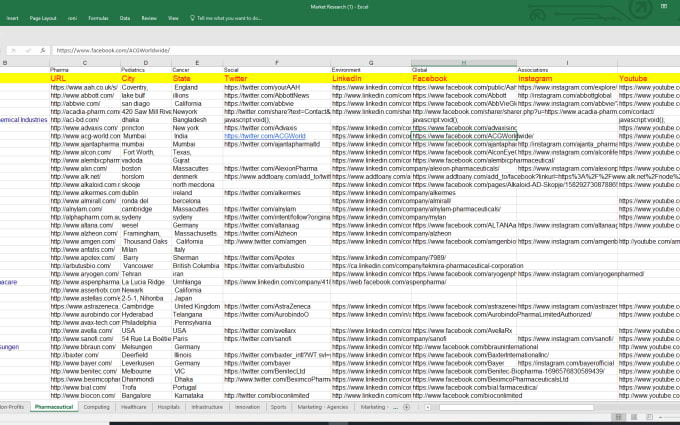This screenshot has width=680, height=425.
Task: Select the 'Leverkusen' city cell
Action: [146, 363]
